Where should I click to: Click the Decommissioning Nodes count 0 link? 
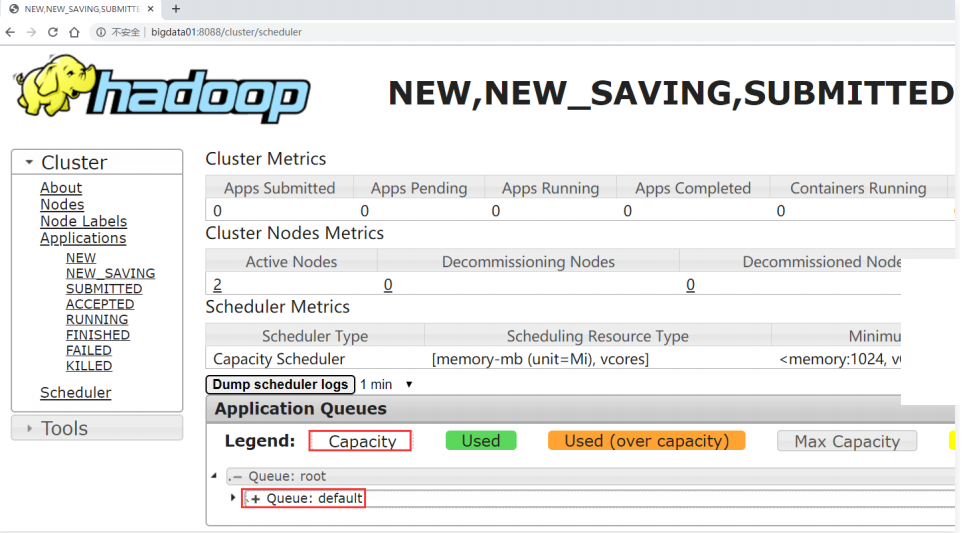coord(388,285)
